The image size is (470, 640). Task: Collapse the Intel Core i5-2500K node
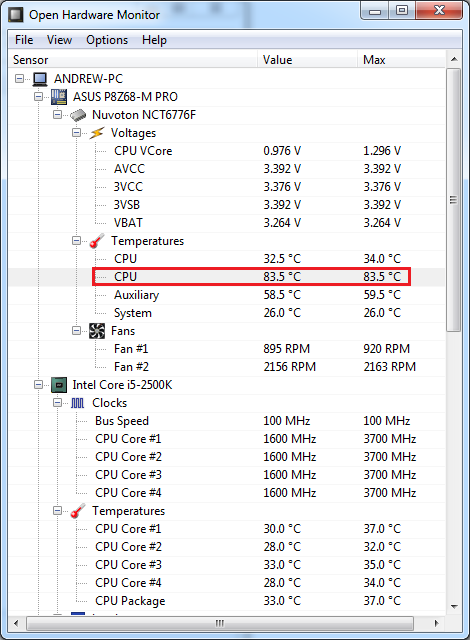click(x=38, y=384)
